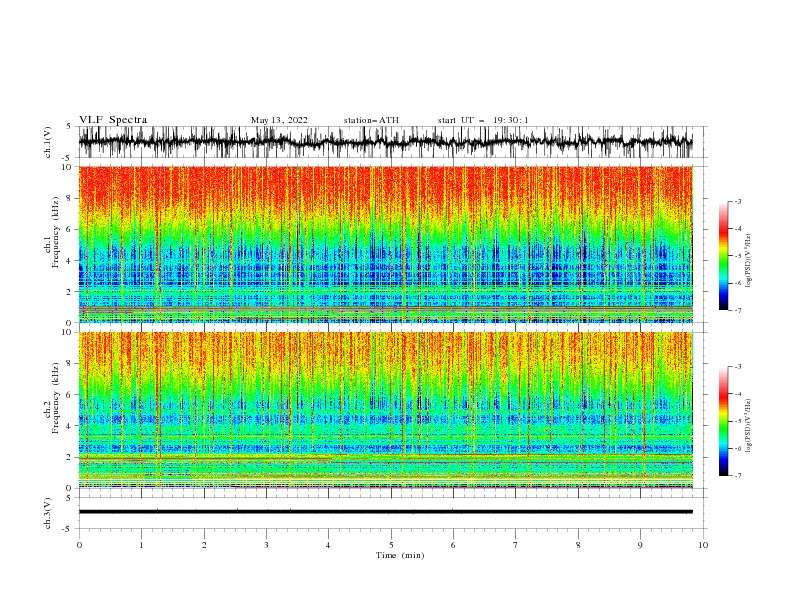The width and height of the screenshot is (792, 612).
Task: Click the "ch.1(V)" axis label
Action: pos(48,142)
